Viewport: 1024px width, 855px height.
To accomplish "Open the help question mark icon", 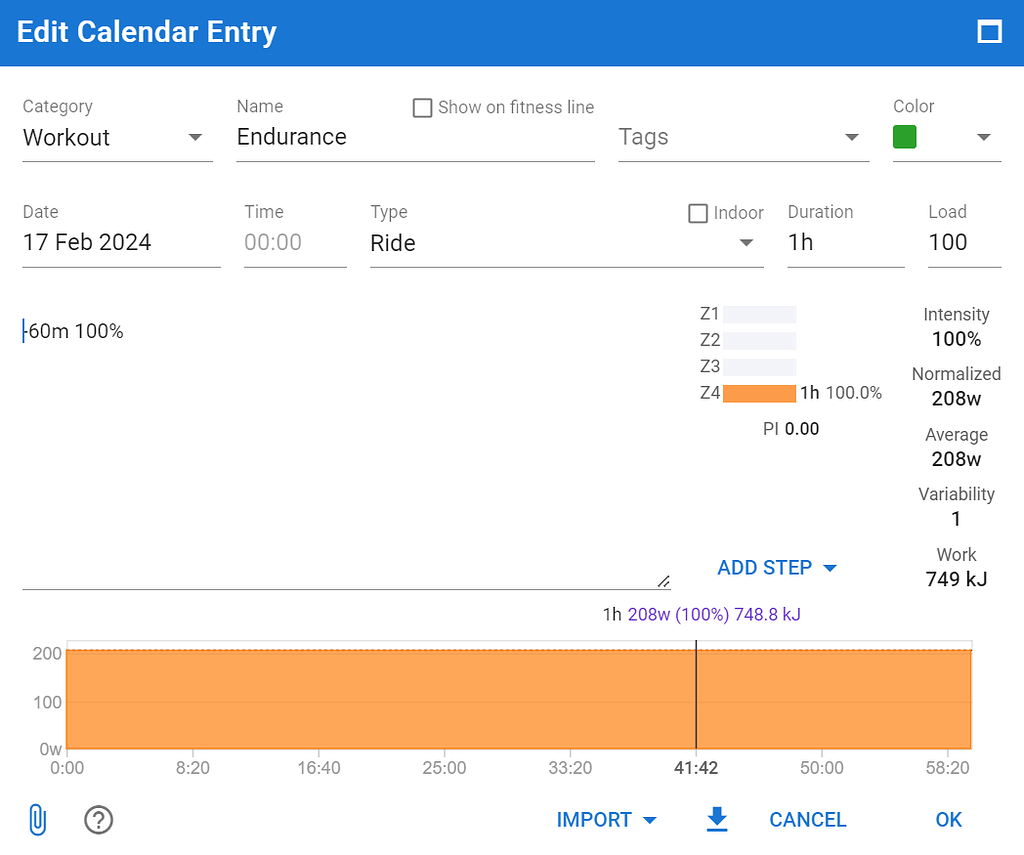I will tap(99, 820).
